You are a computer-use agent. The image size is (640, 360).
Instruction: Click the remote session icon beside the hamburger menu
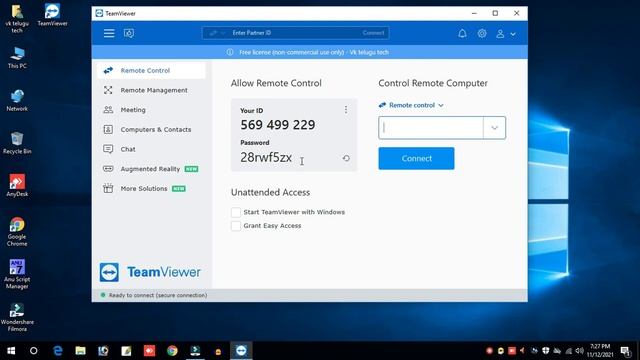click(129, 33)
